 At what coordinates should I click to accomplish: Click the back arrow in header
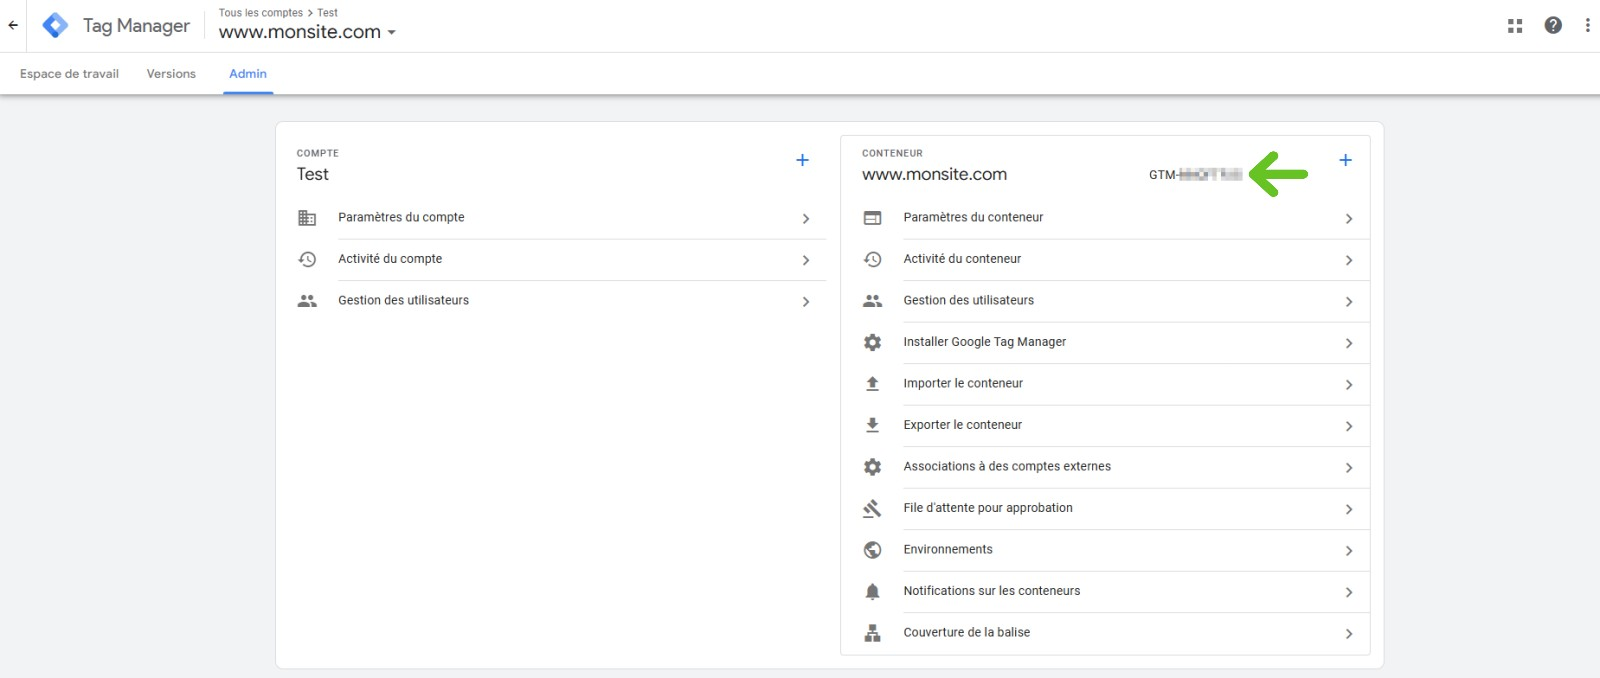click(x=13, y=26)
